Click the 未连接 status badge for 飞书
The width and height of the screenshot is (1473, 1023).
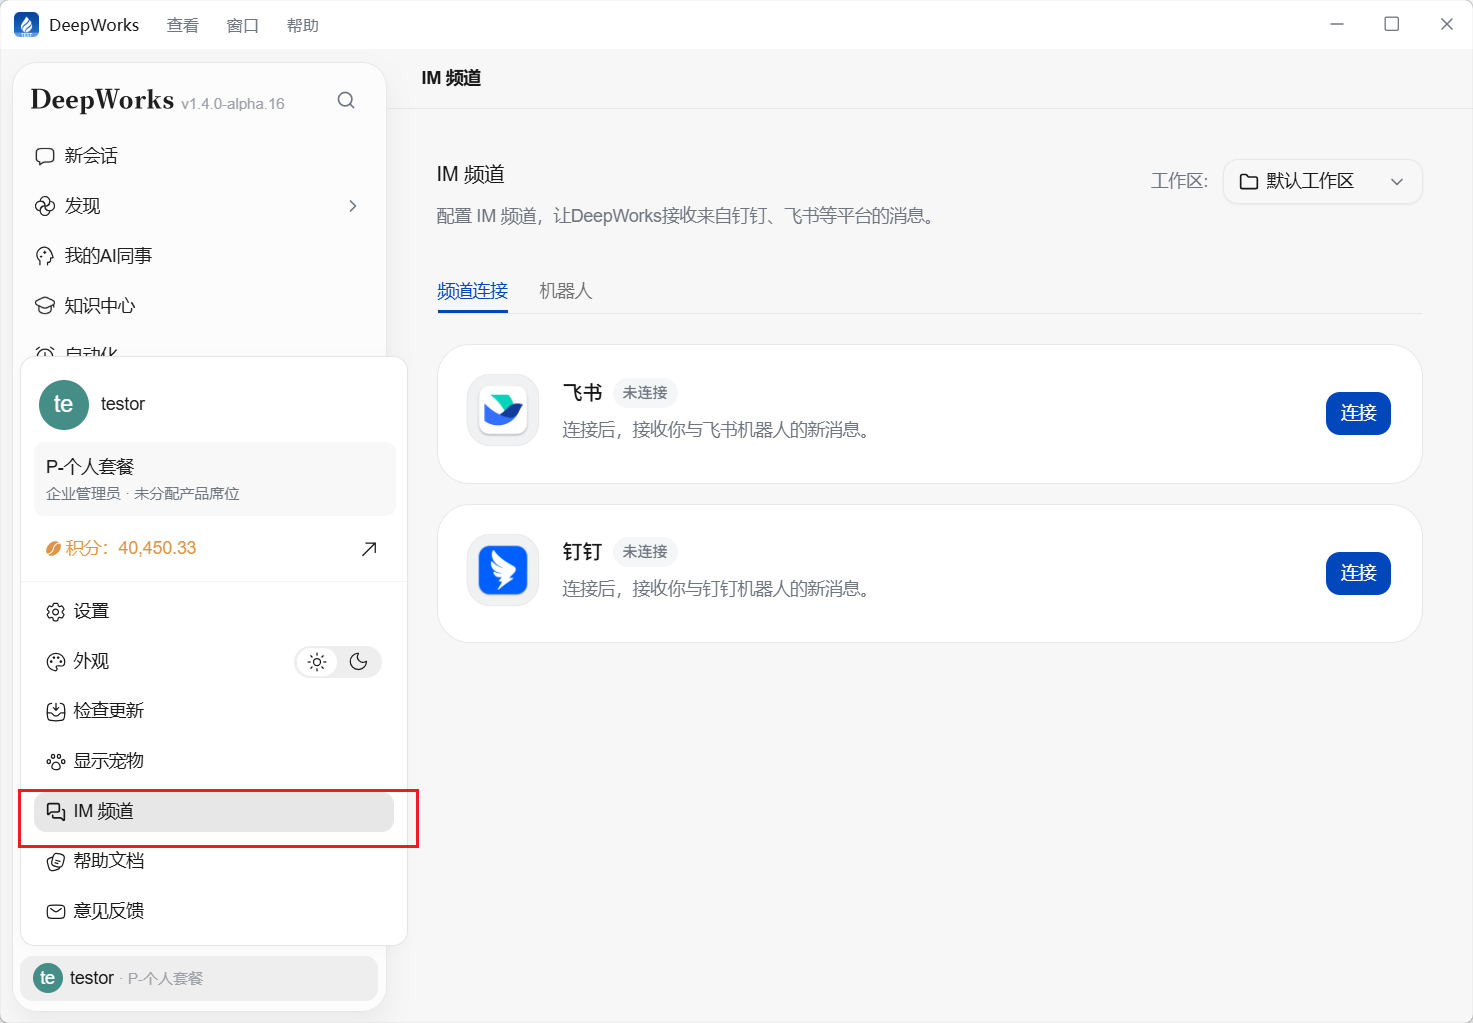tap(645, 393)
